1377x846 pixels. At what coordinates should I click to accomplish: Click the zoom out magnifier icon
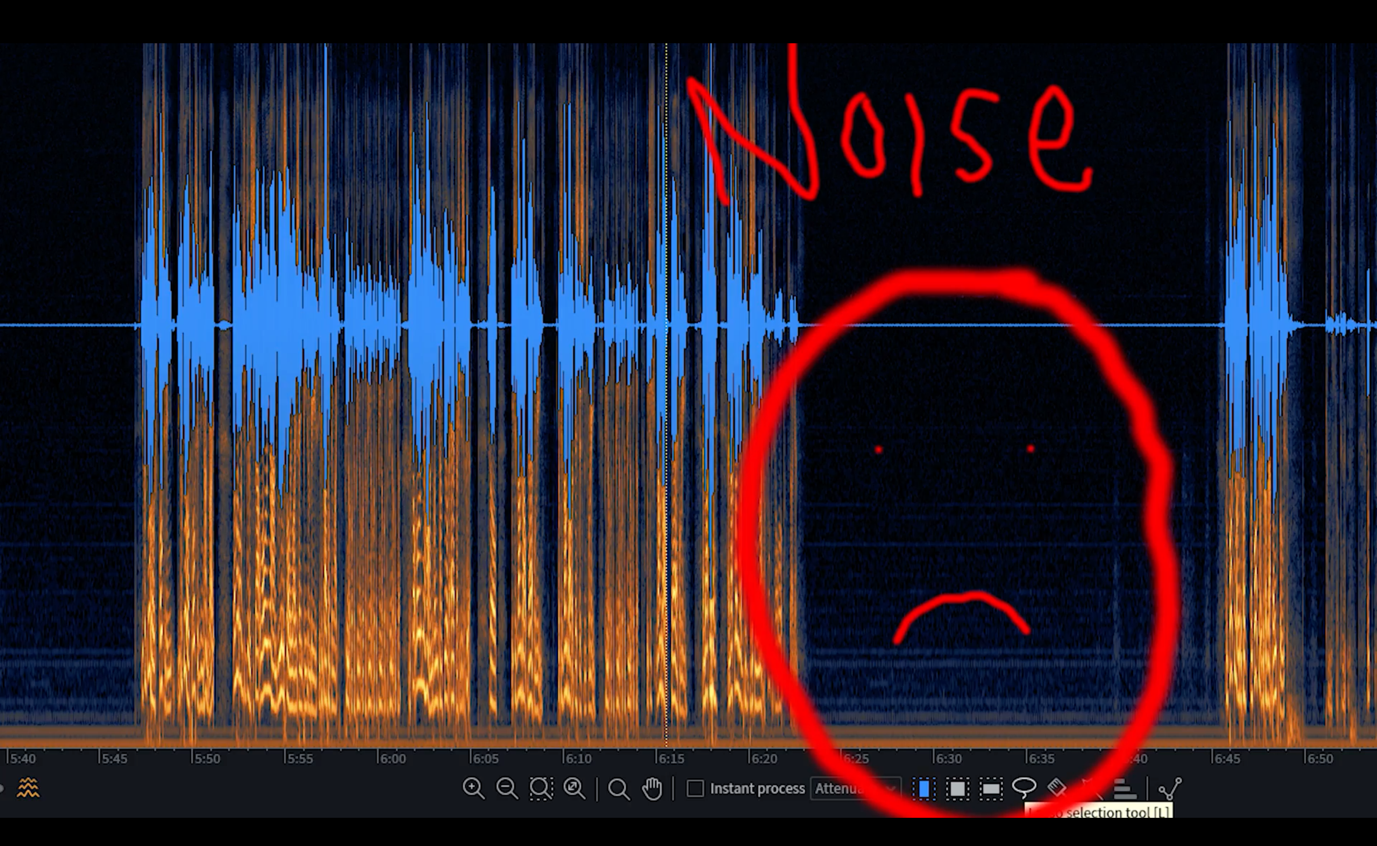pyautogui.click(x=507, y=789)
